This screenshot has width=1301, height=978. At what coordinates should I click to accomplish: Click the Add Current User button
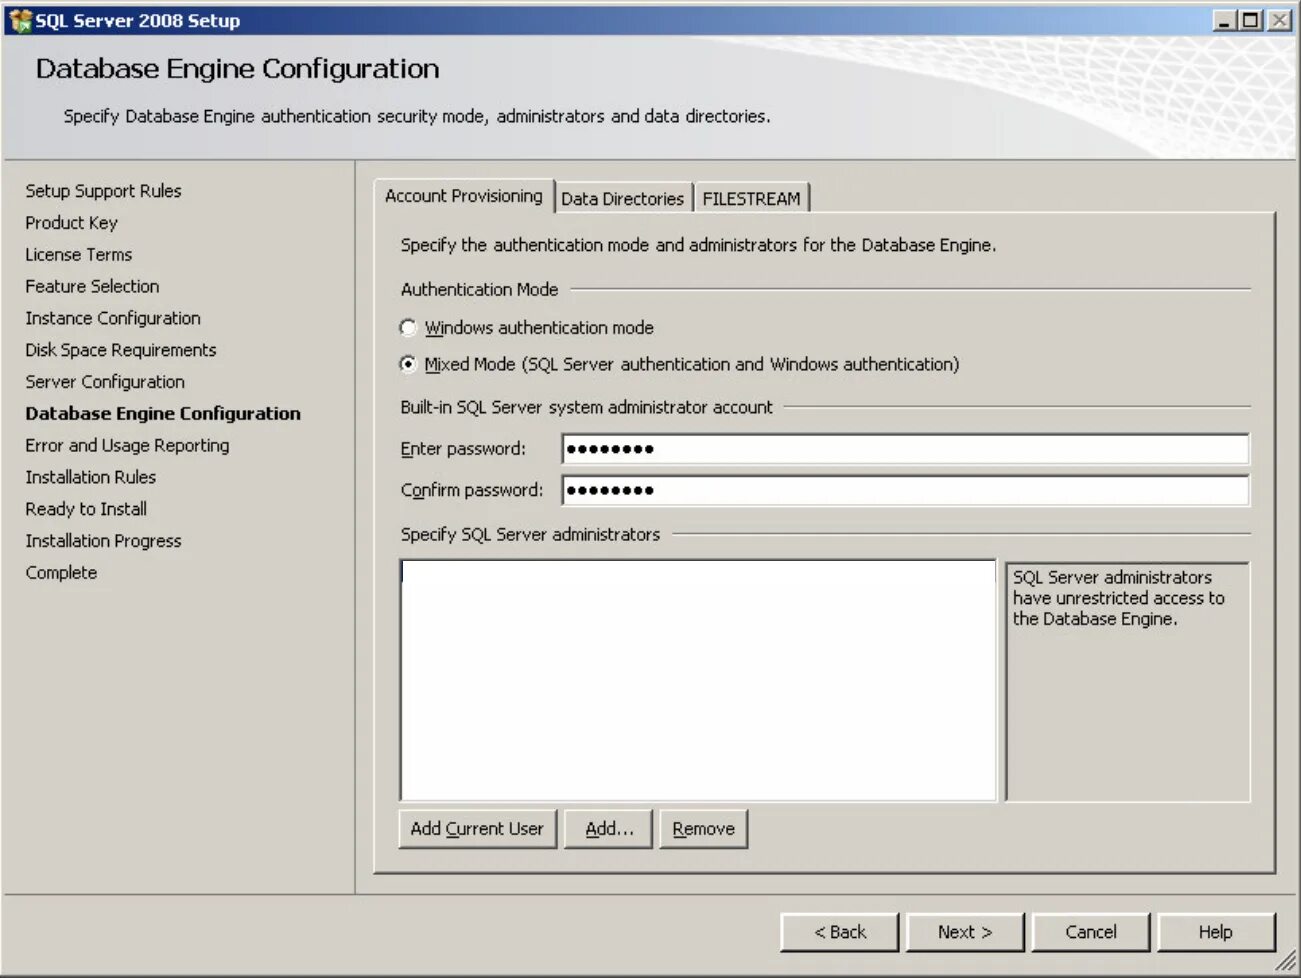[x=477, y=829]
